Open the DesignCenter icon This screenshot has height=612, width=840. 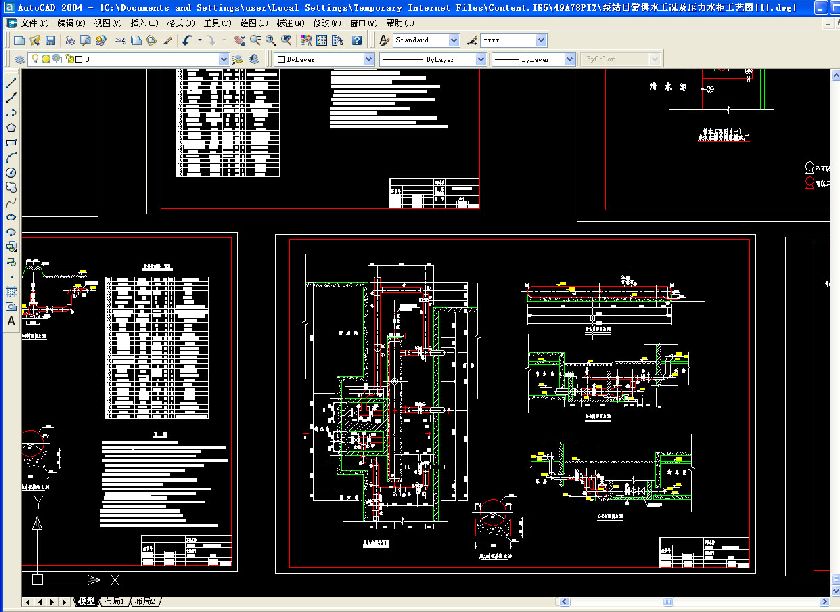[321, 40]
